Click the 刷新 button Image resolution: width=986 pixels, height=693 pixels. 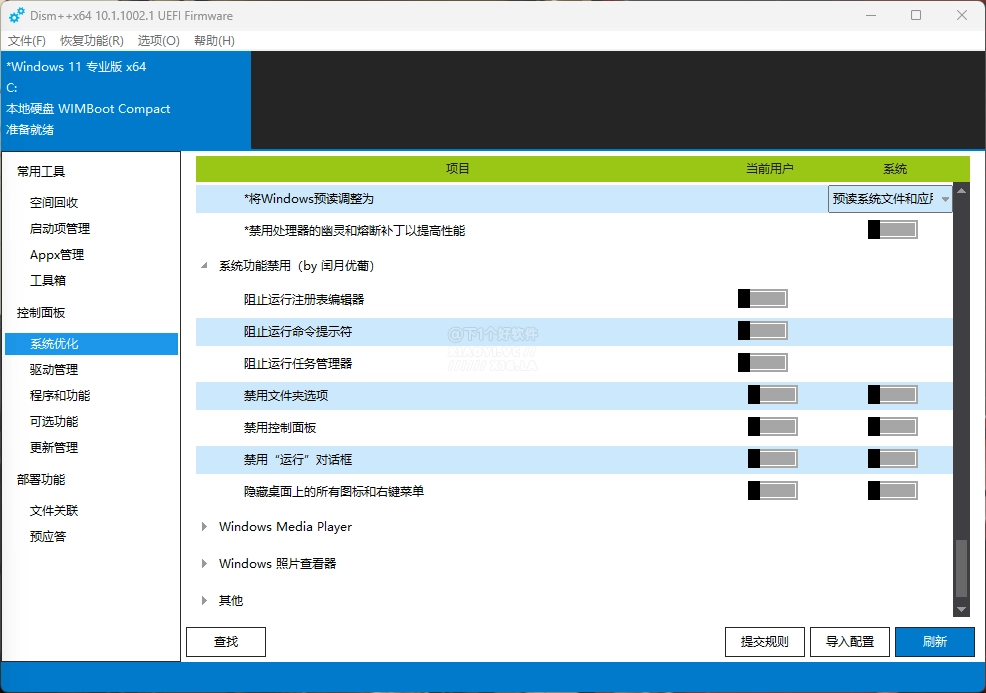[x=934, y=641]
